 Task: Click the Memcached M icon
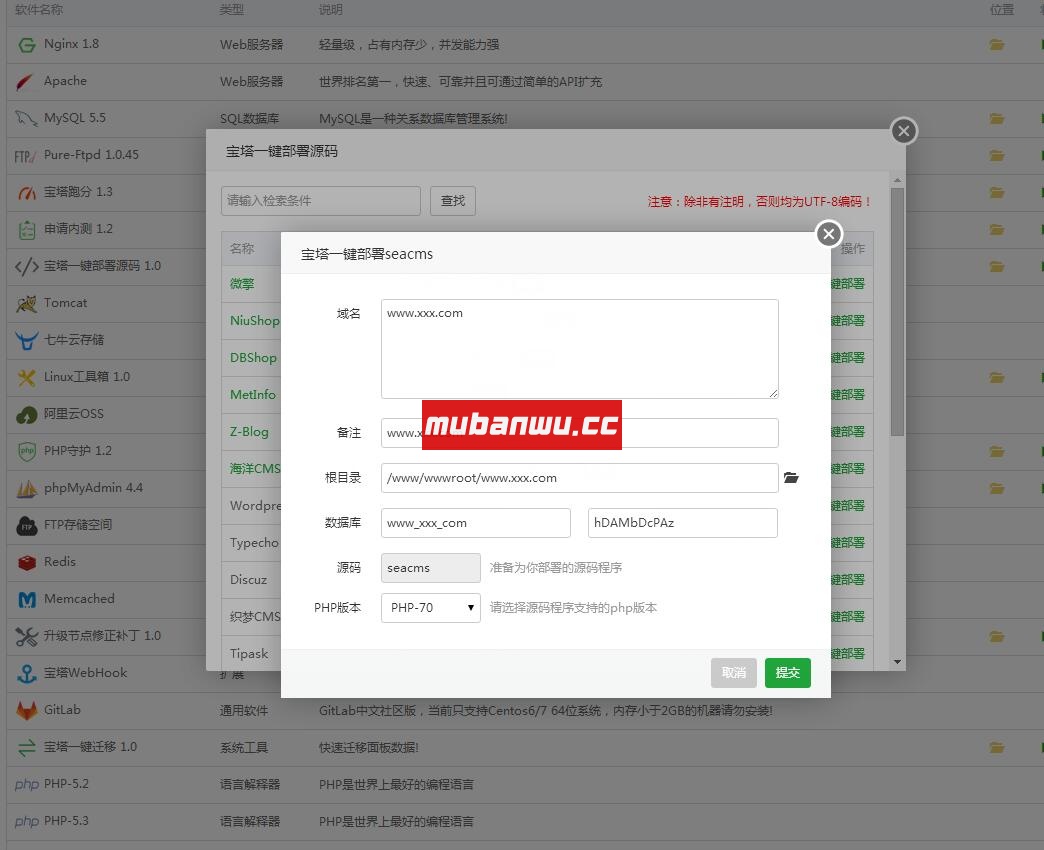point(27,600)
